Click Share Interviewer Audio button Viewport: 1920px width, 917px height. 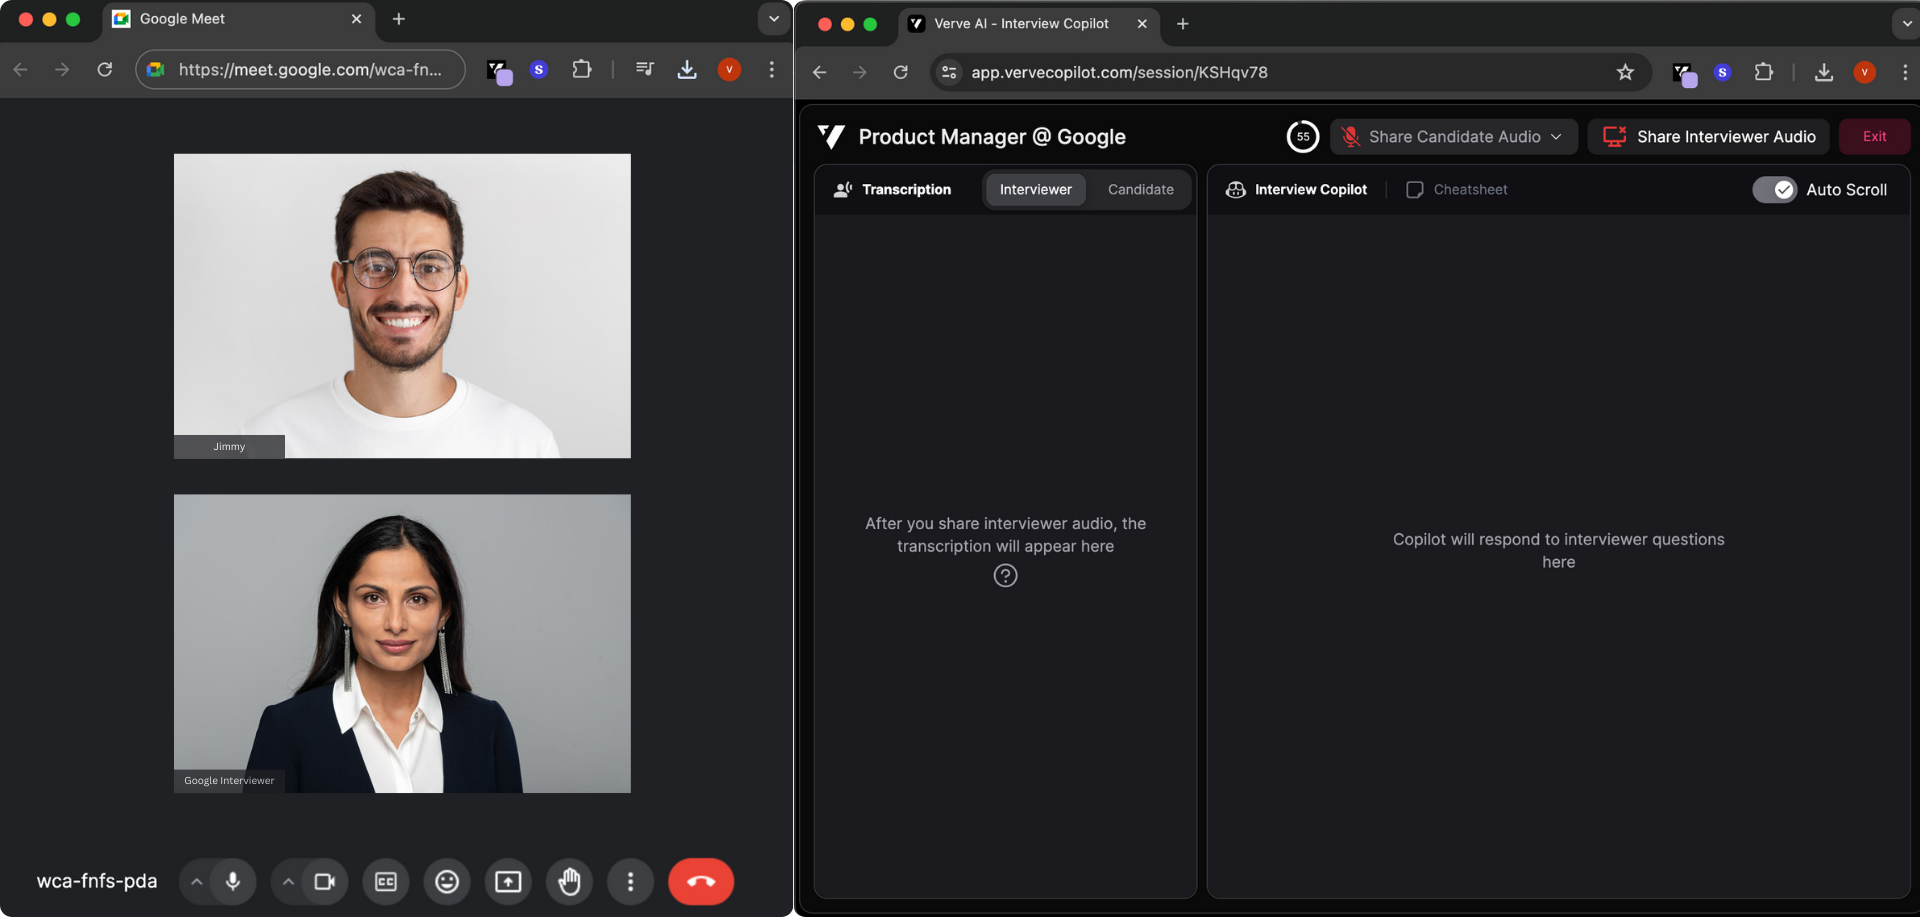(x=1709, y=137)
